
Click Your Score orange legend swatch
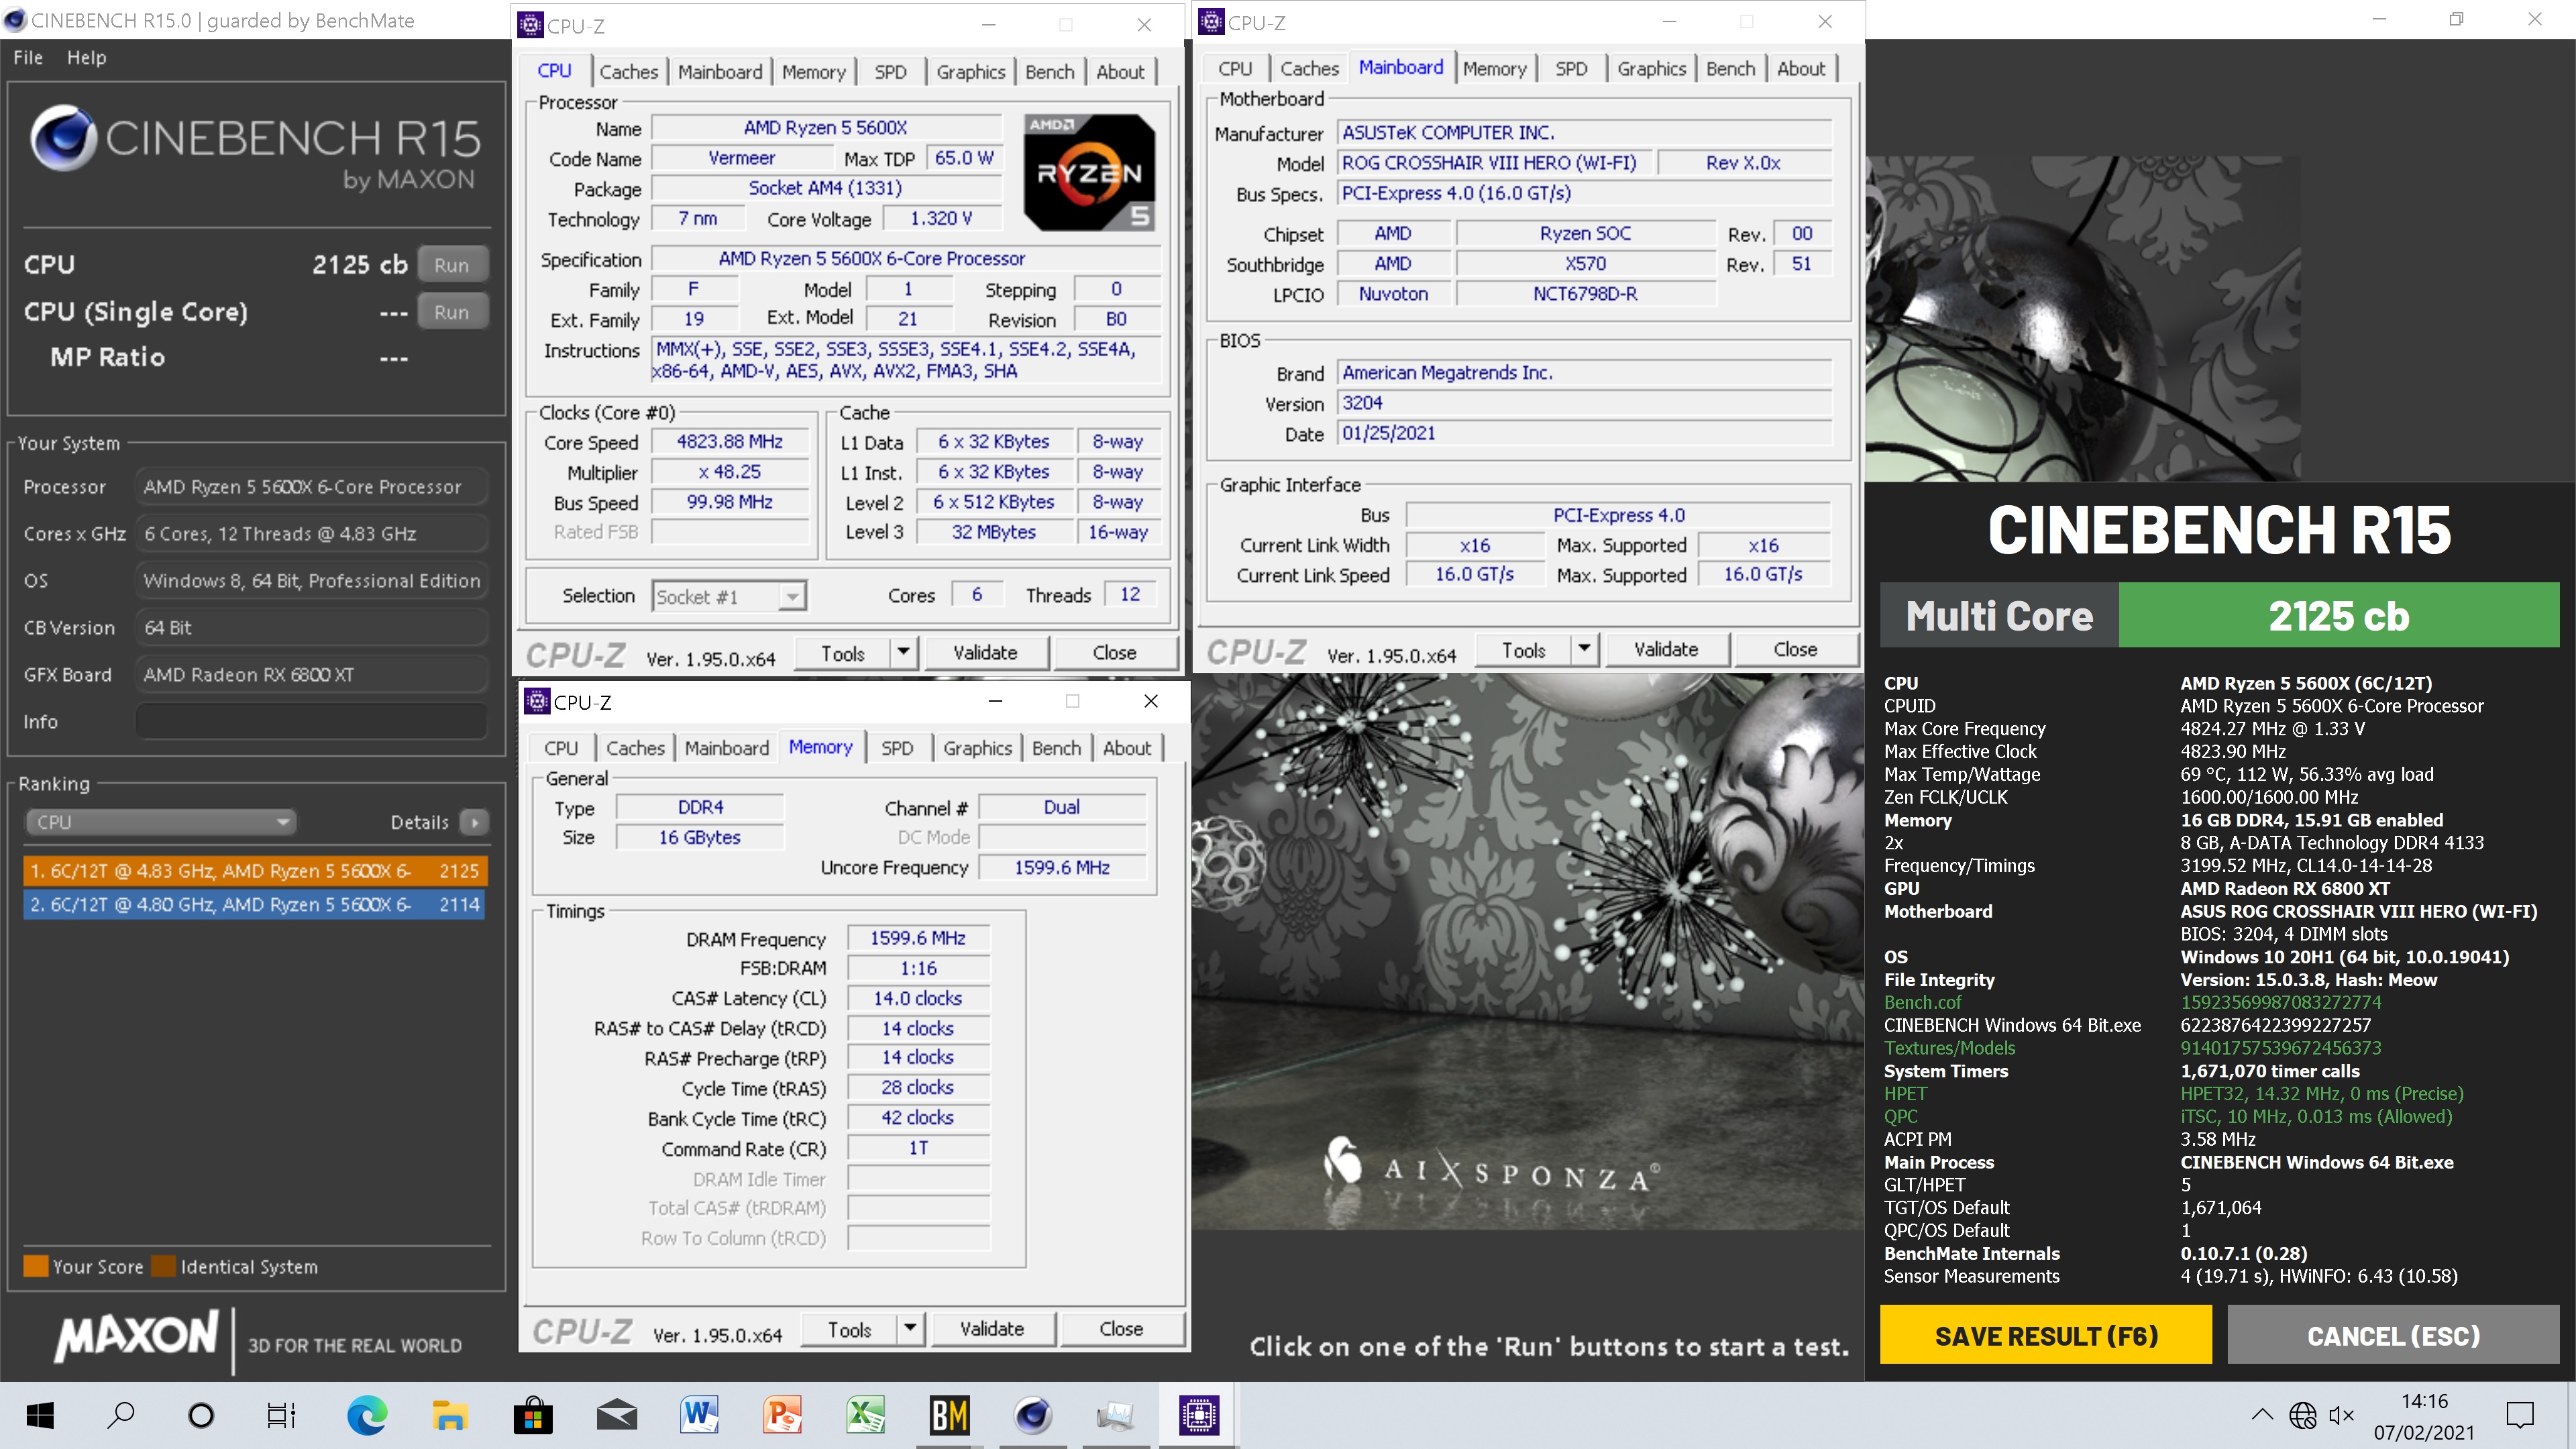pyautogui.click(x=35, y=1267)
